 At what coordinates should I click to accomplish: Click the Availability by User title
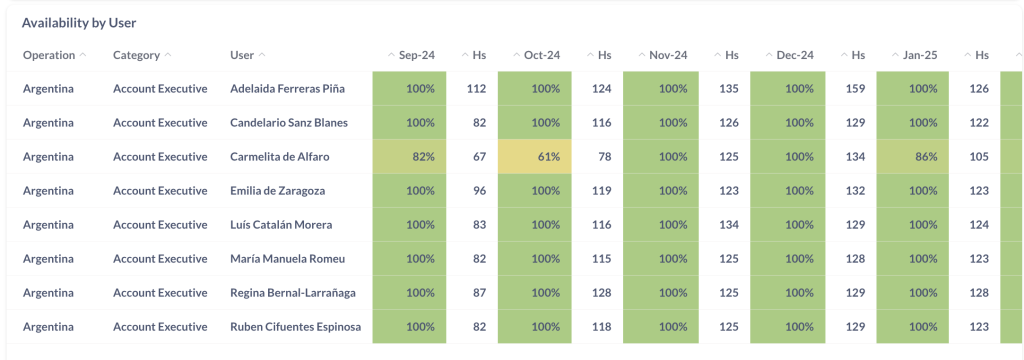coord(78,23)
